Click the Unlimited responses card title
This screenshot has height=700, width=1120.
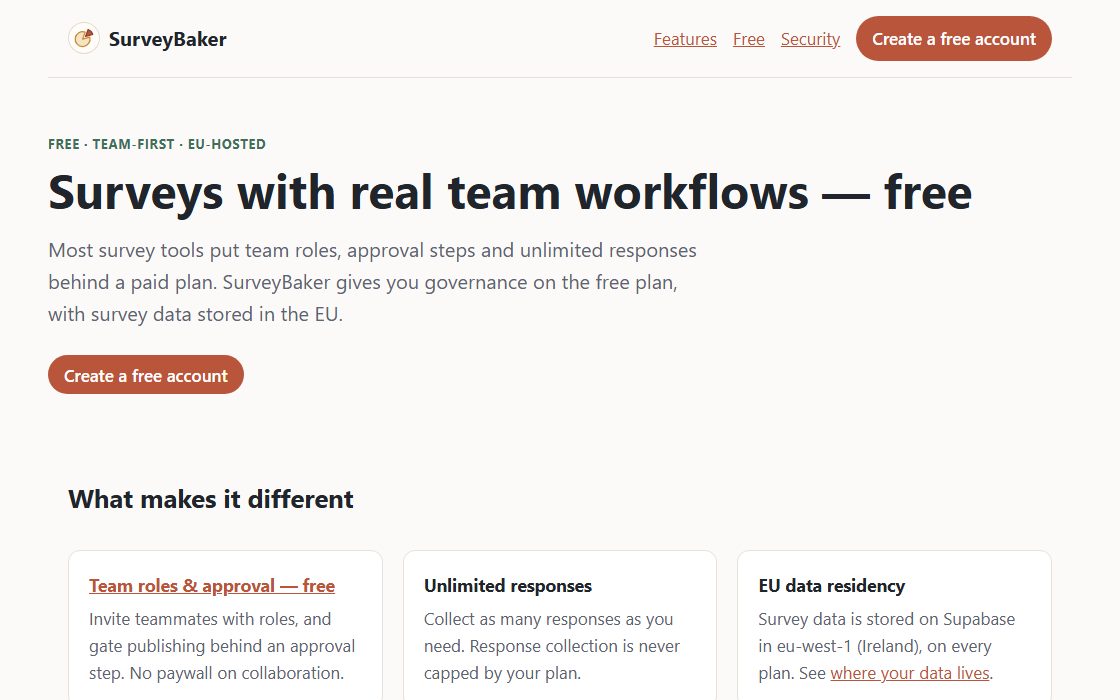[x=508, y=586]
